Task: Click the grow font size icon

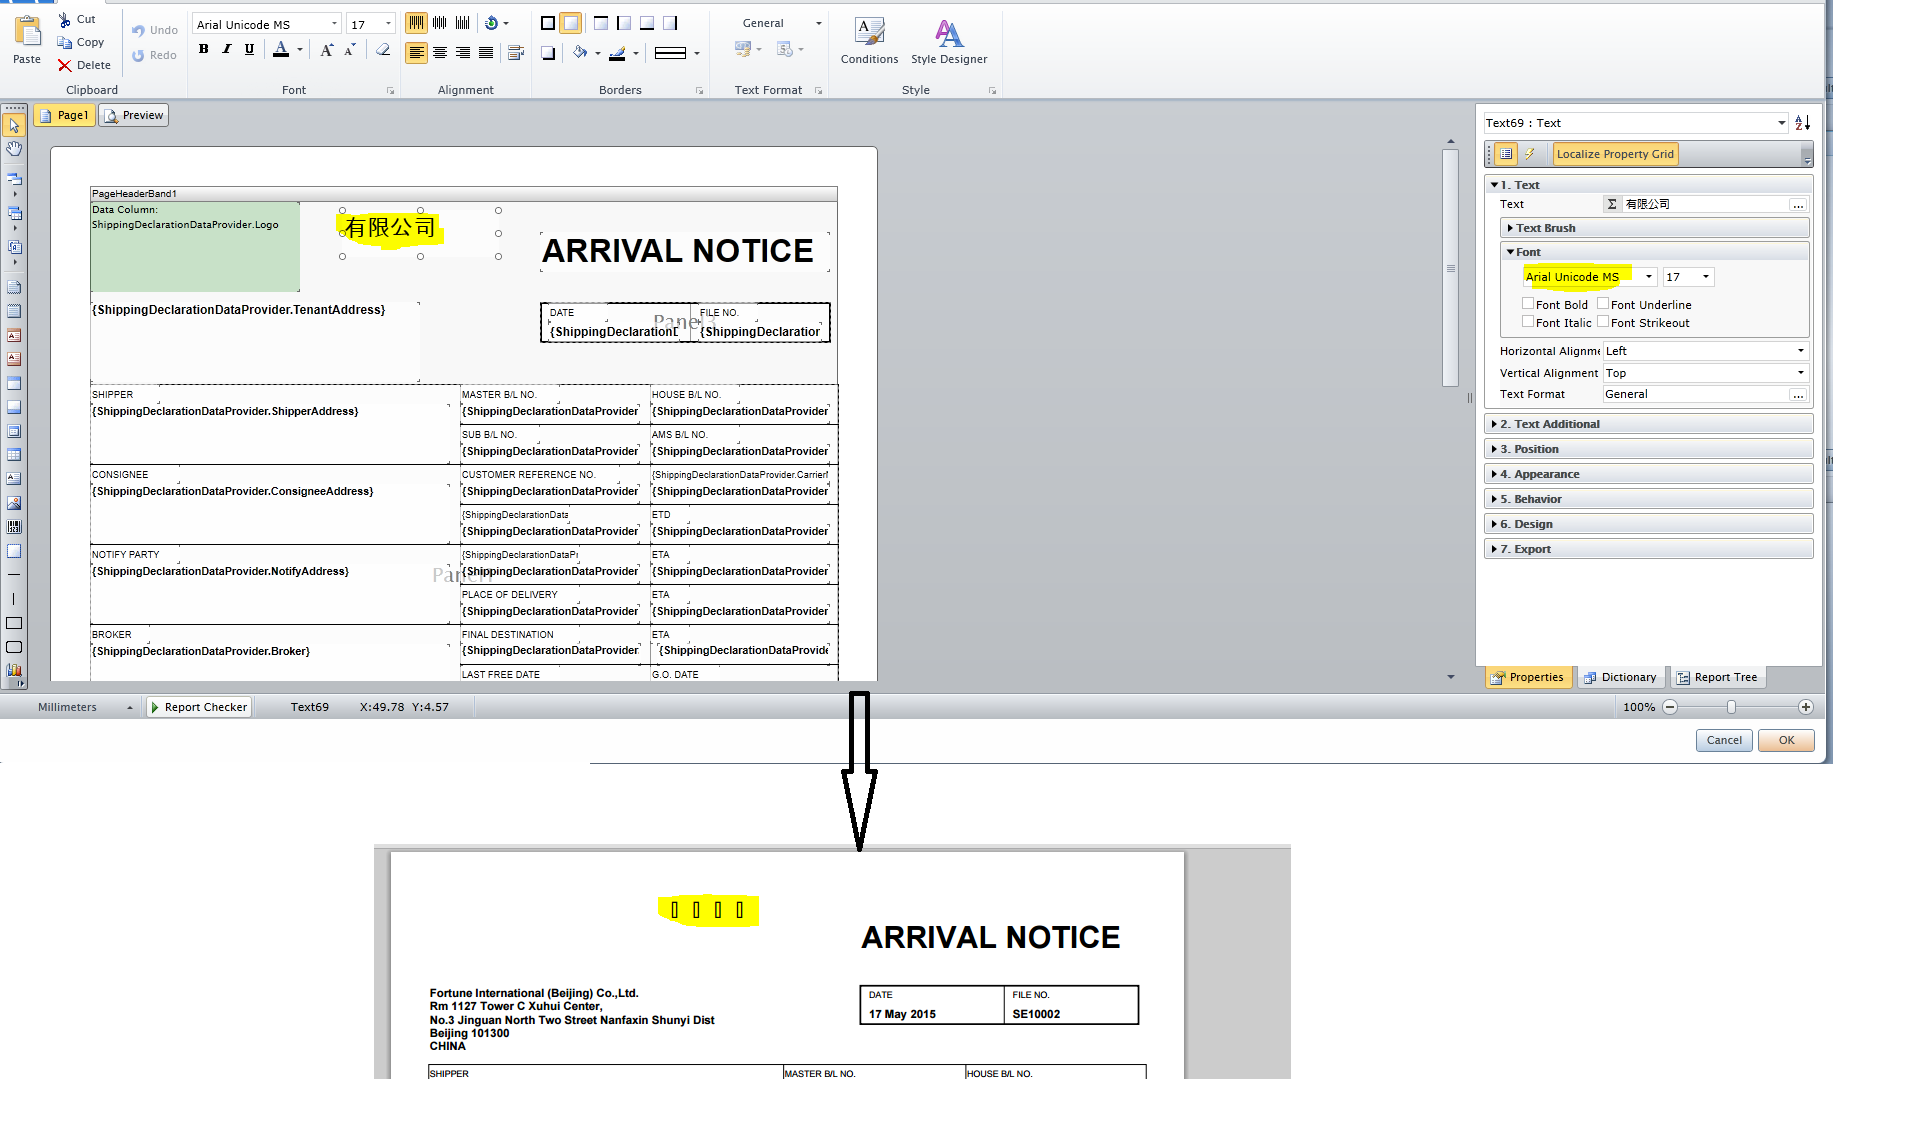Action: 326,50
